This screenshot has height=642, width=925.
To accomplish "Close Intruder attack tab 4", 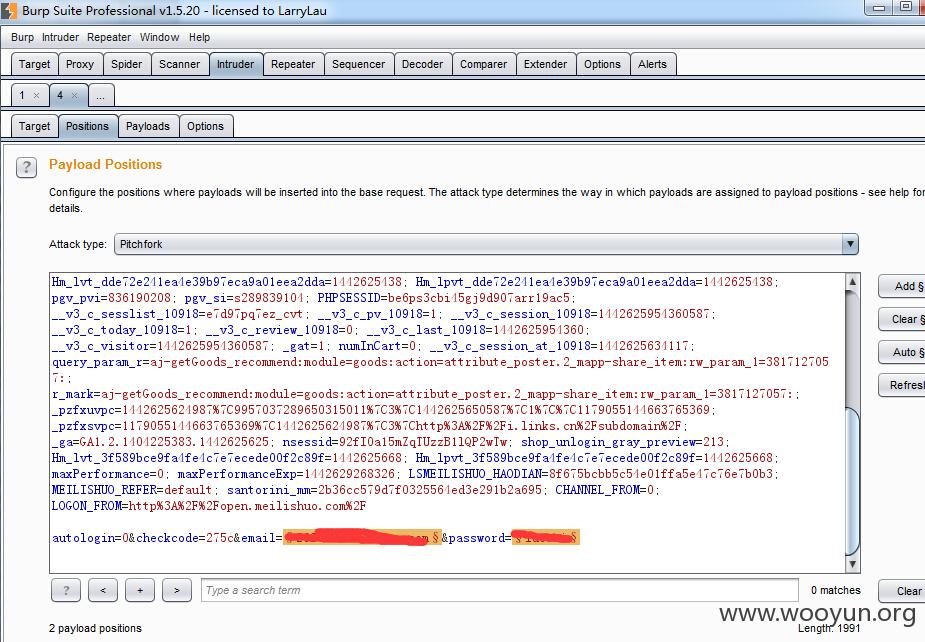I will (74, 96).
